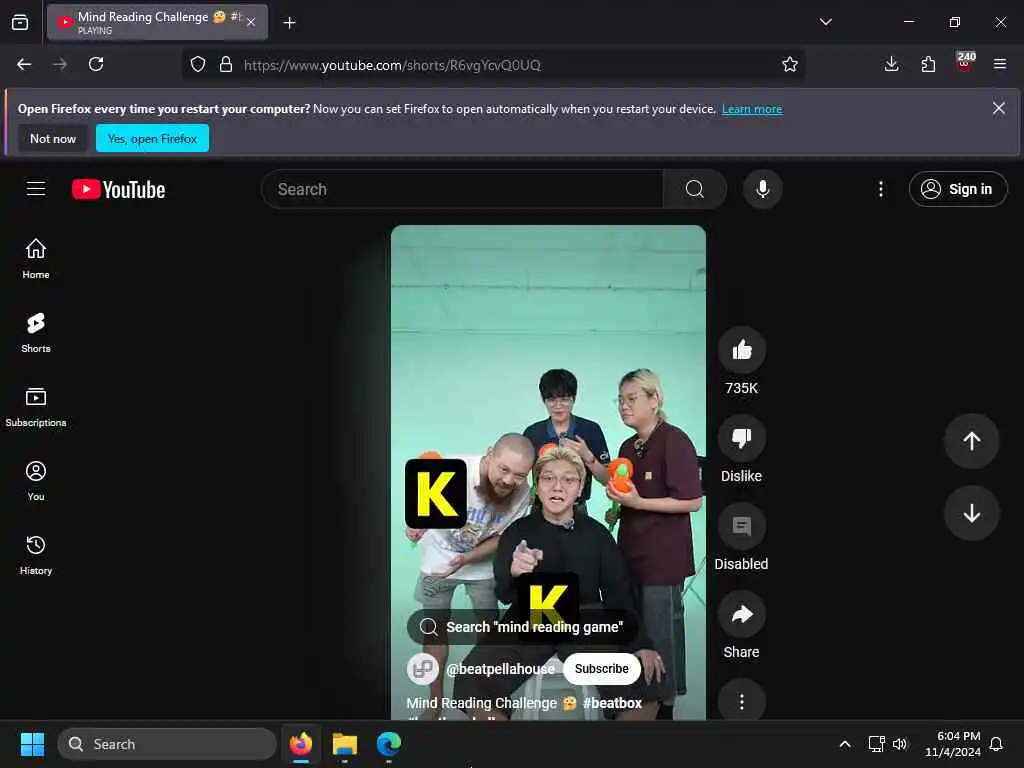Click the Windows taskbar search box

click(167, 744)
